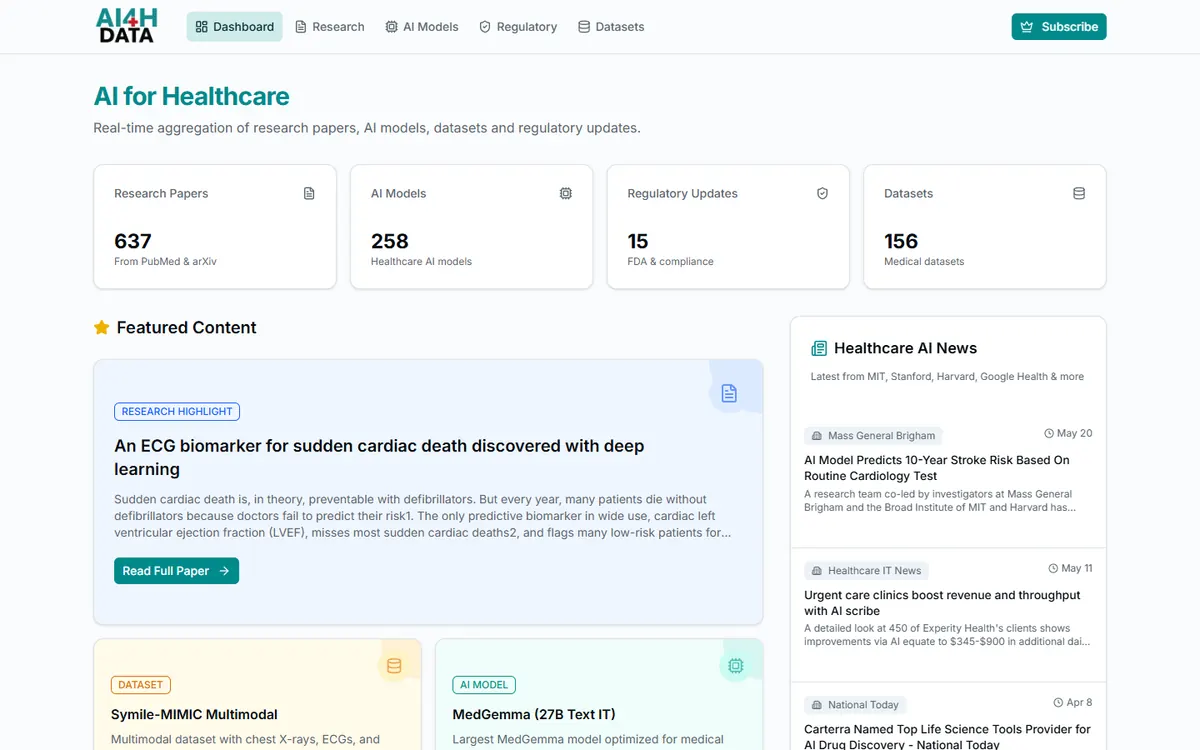The height and width of the screenshot is (750, 1200).
Task: Click the Apr 8 date stamp
Action: (1073, 702)
